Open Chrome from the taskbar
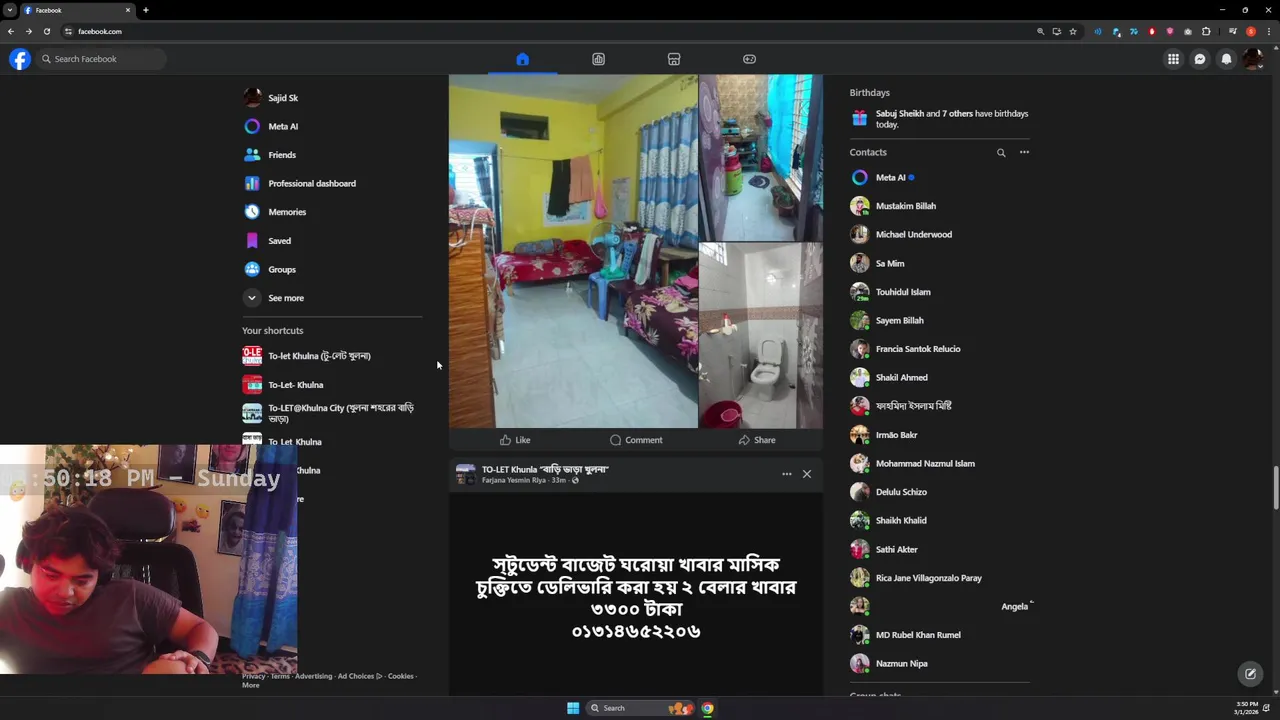Screen dimensions: 1280x720 tap(707, 708)
